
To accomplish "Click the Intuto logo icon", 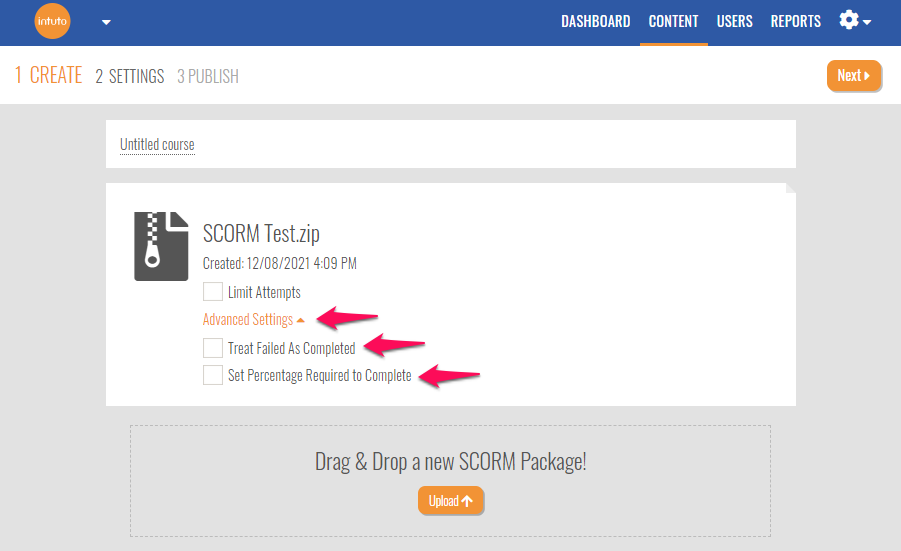I will 53,21.
